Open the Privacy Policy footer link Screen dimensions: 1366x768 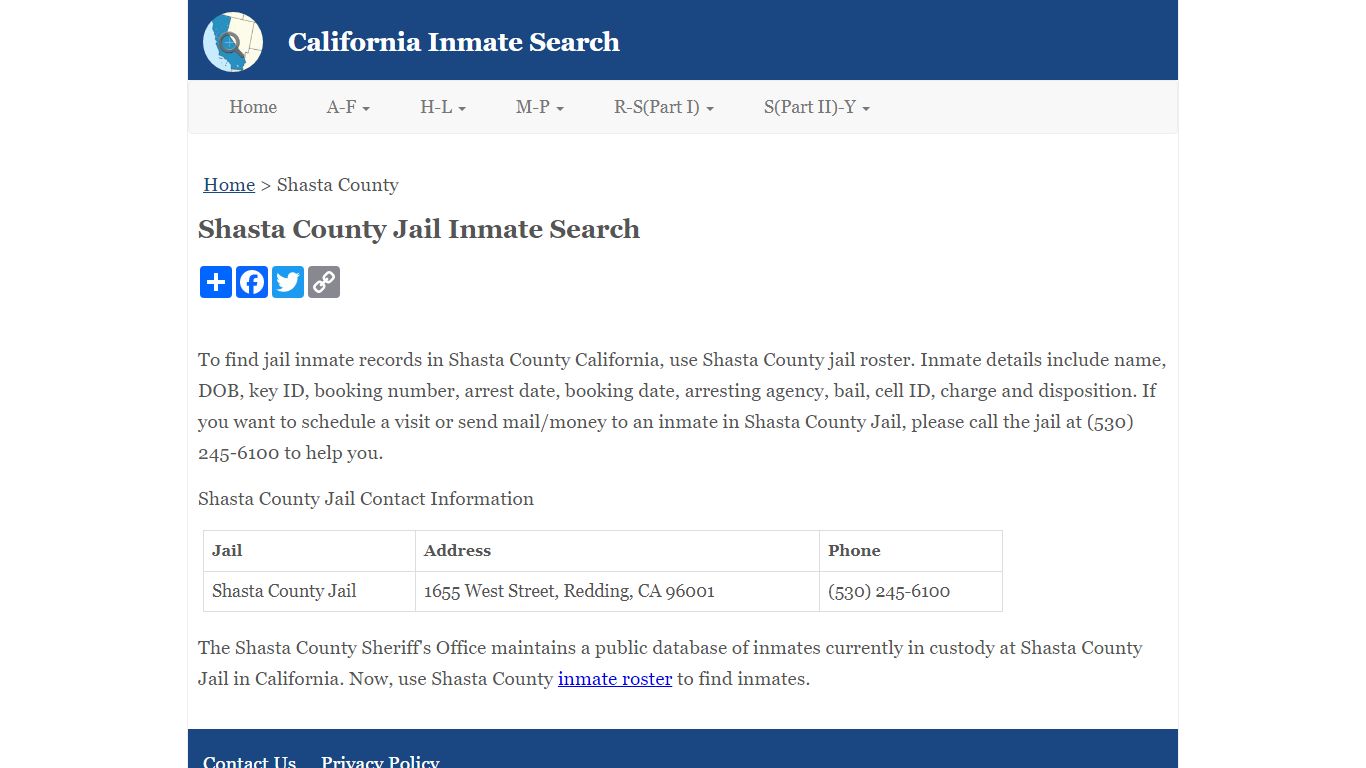(380, 762)
